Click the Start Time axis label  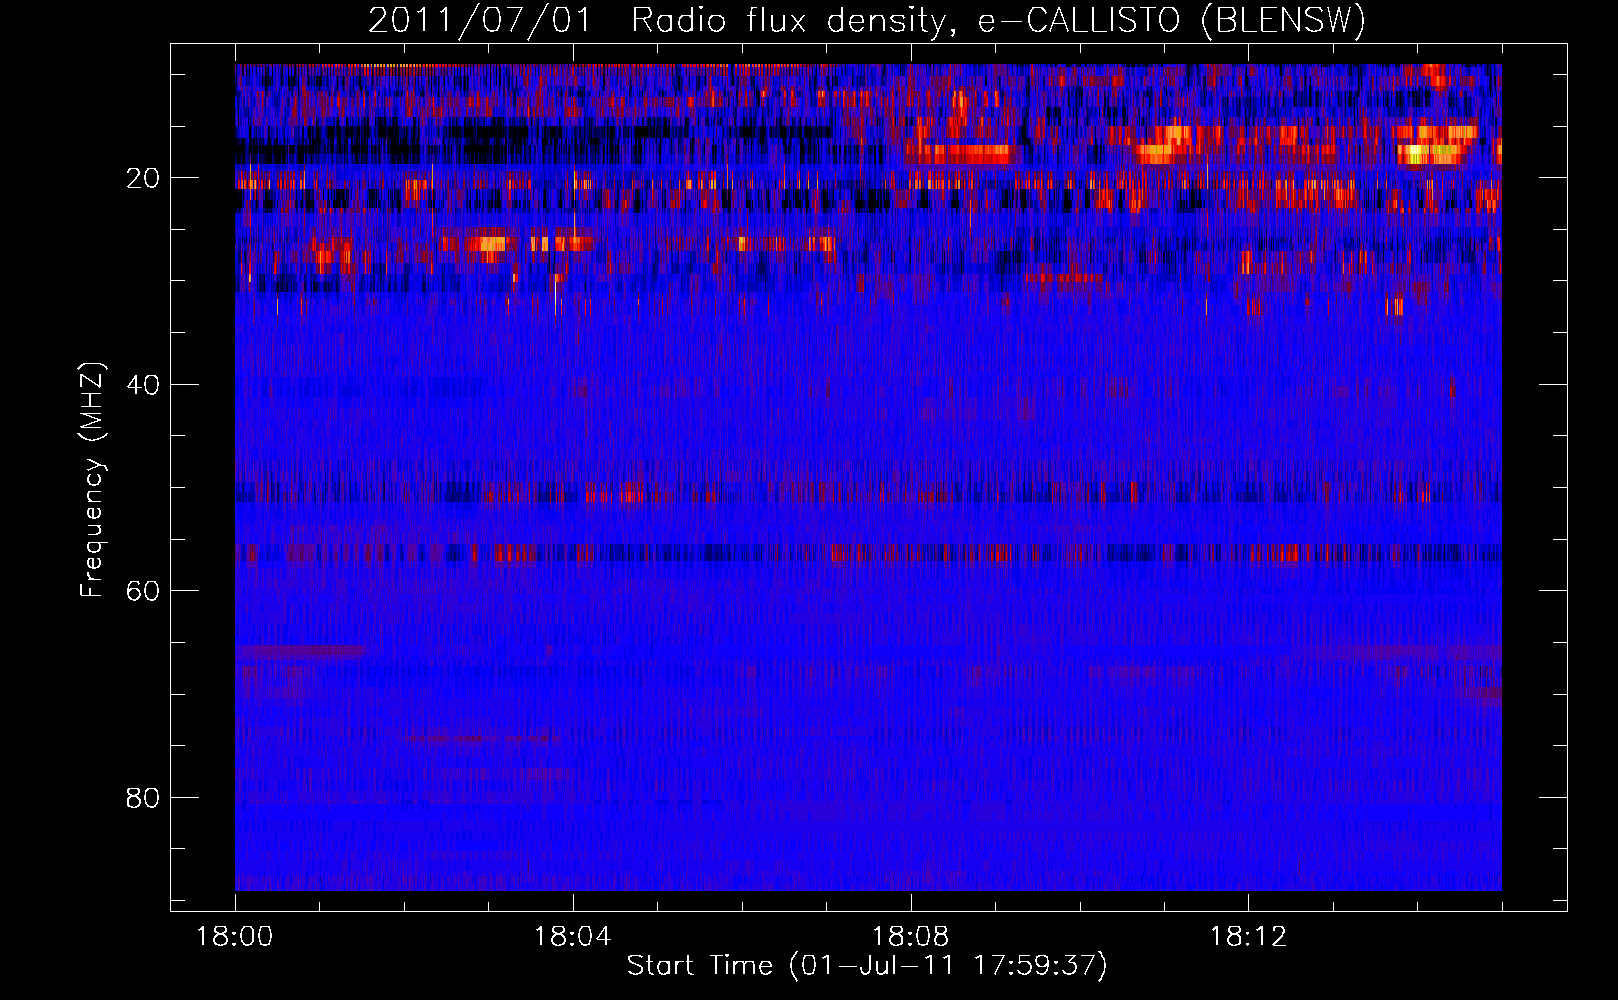coord(867,966)
